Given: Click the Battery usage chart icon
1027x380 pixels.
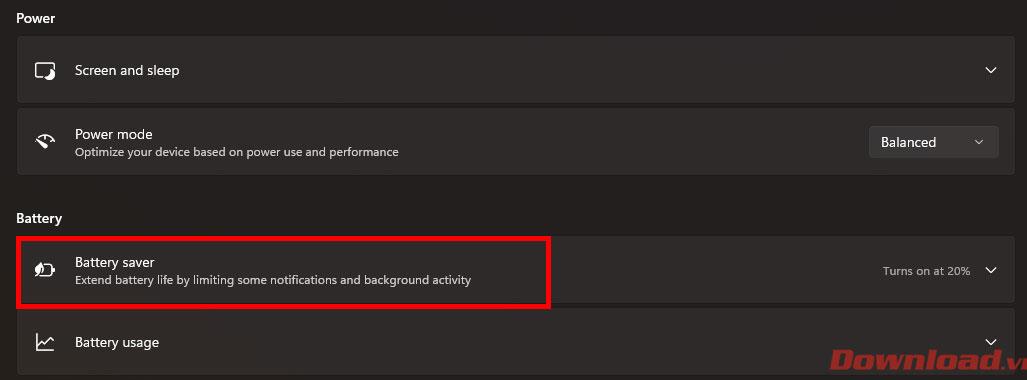Looking at the screenshot, I should pyautogui.click(x=45, y=342).
